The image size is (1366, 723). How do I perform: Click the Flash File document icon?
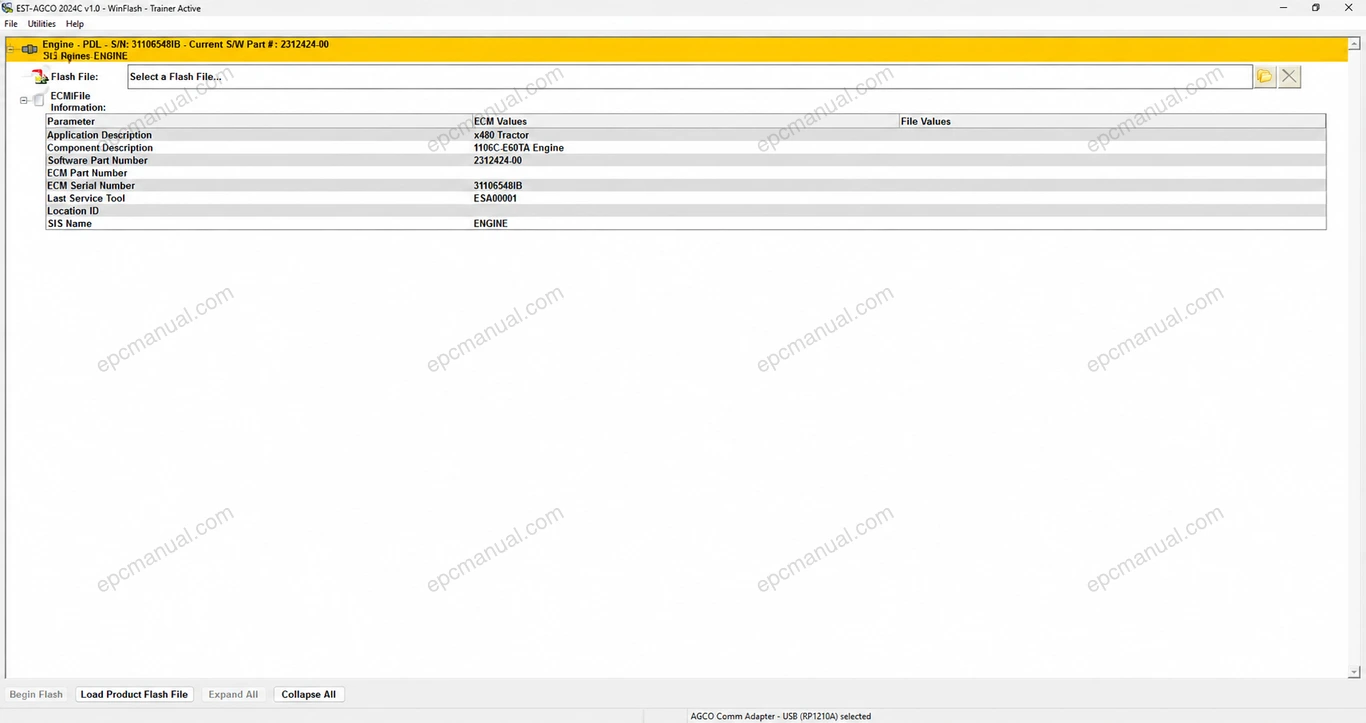point(39,77)
